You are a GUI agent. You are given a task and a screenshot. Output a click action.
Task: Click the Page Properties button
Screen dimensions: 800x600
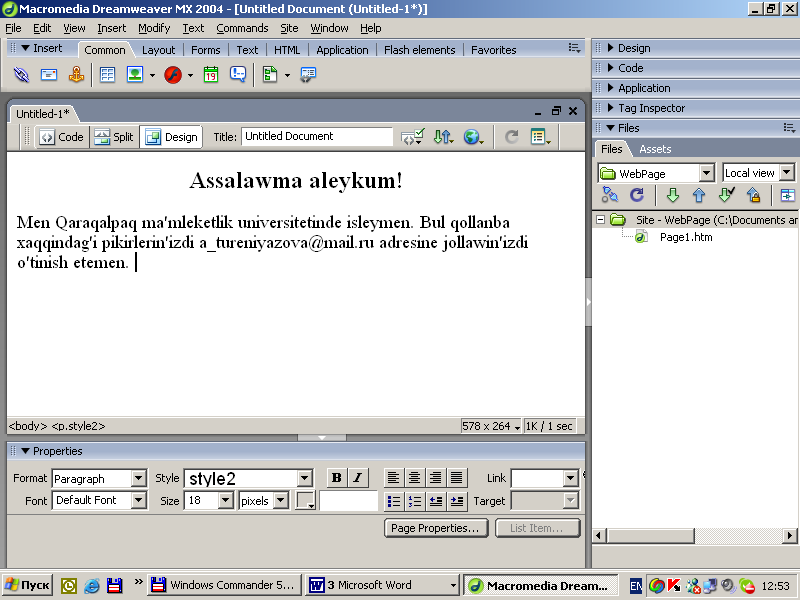(436, 528)
